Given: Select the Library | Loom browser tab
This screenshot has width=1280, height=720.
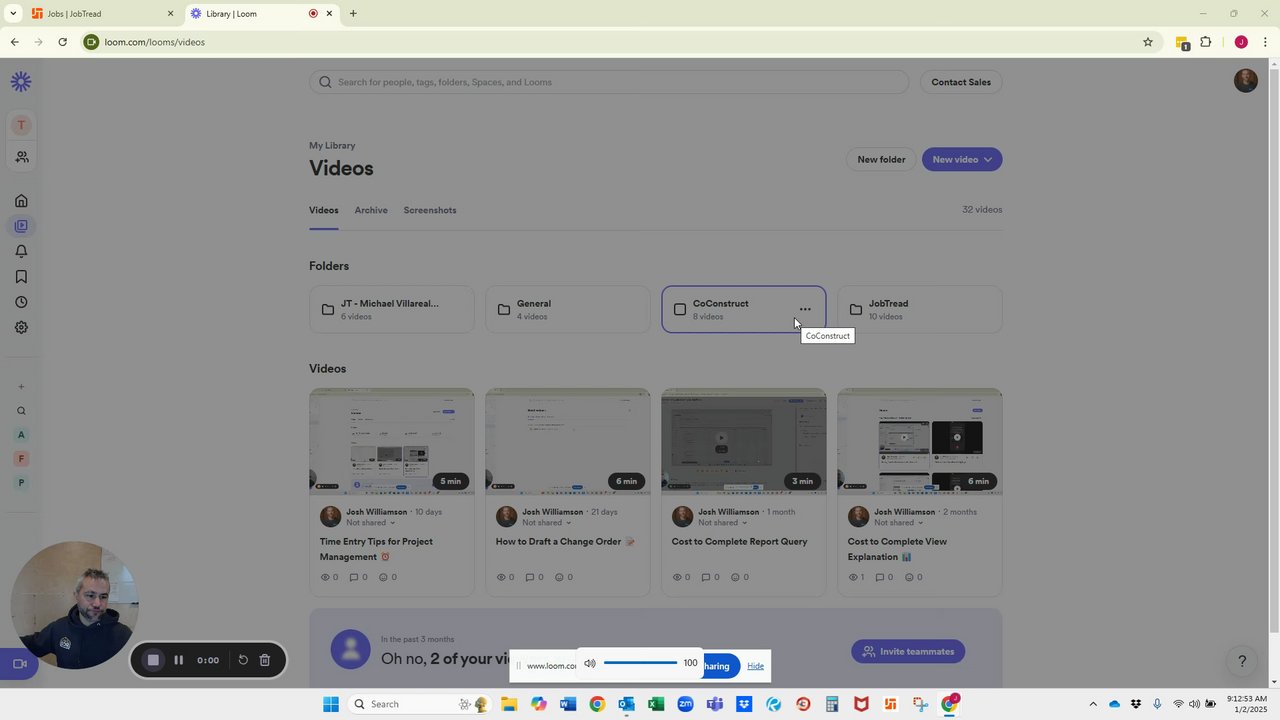Looking at the screenshot, I should pos(262,14).
